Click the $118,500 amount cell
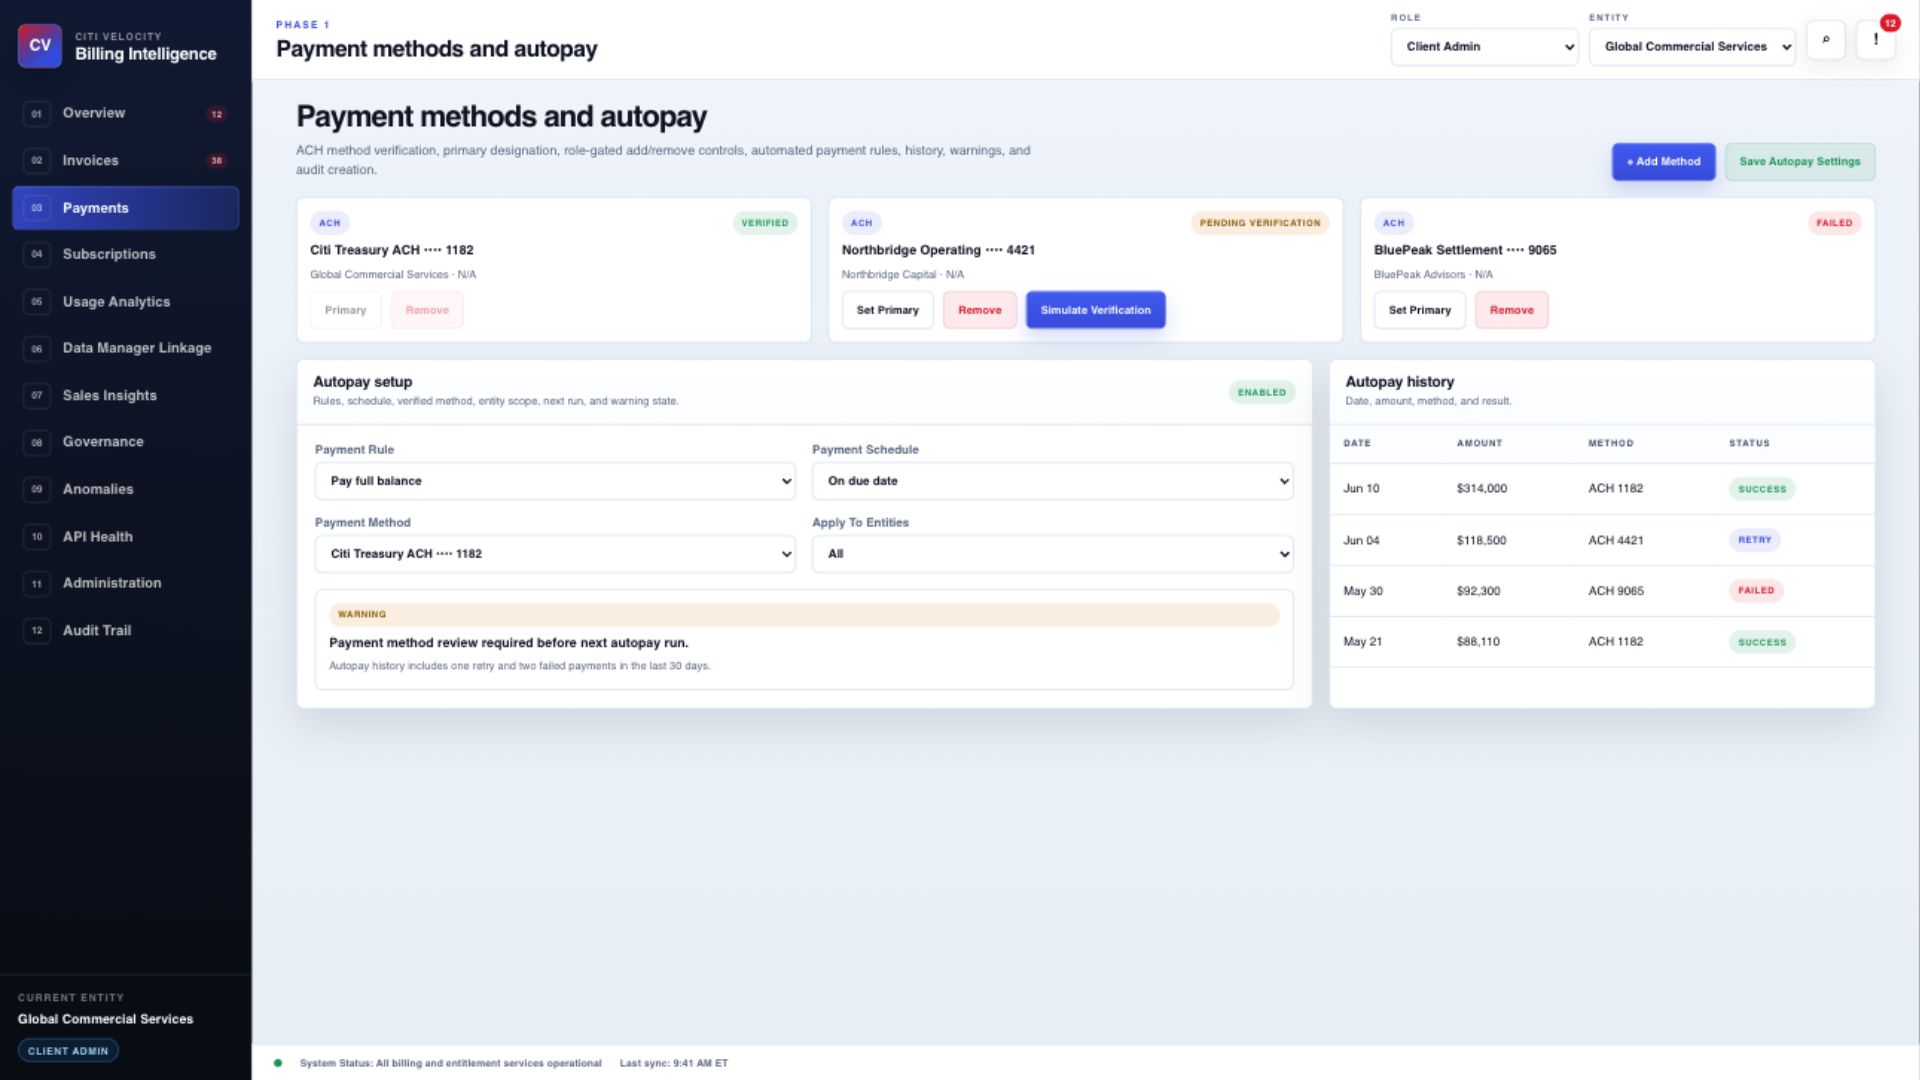Viewport: 1920px width, 1080px height. 1481,540
